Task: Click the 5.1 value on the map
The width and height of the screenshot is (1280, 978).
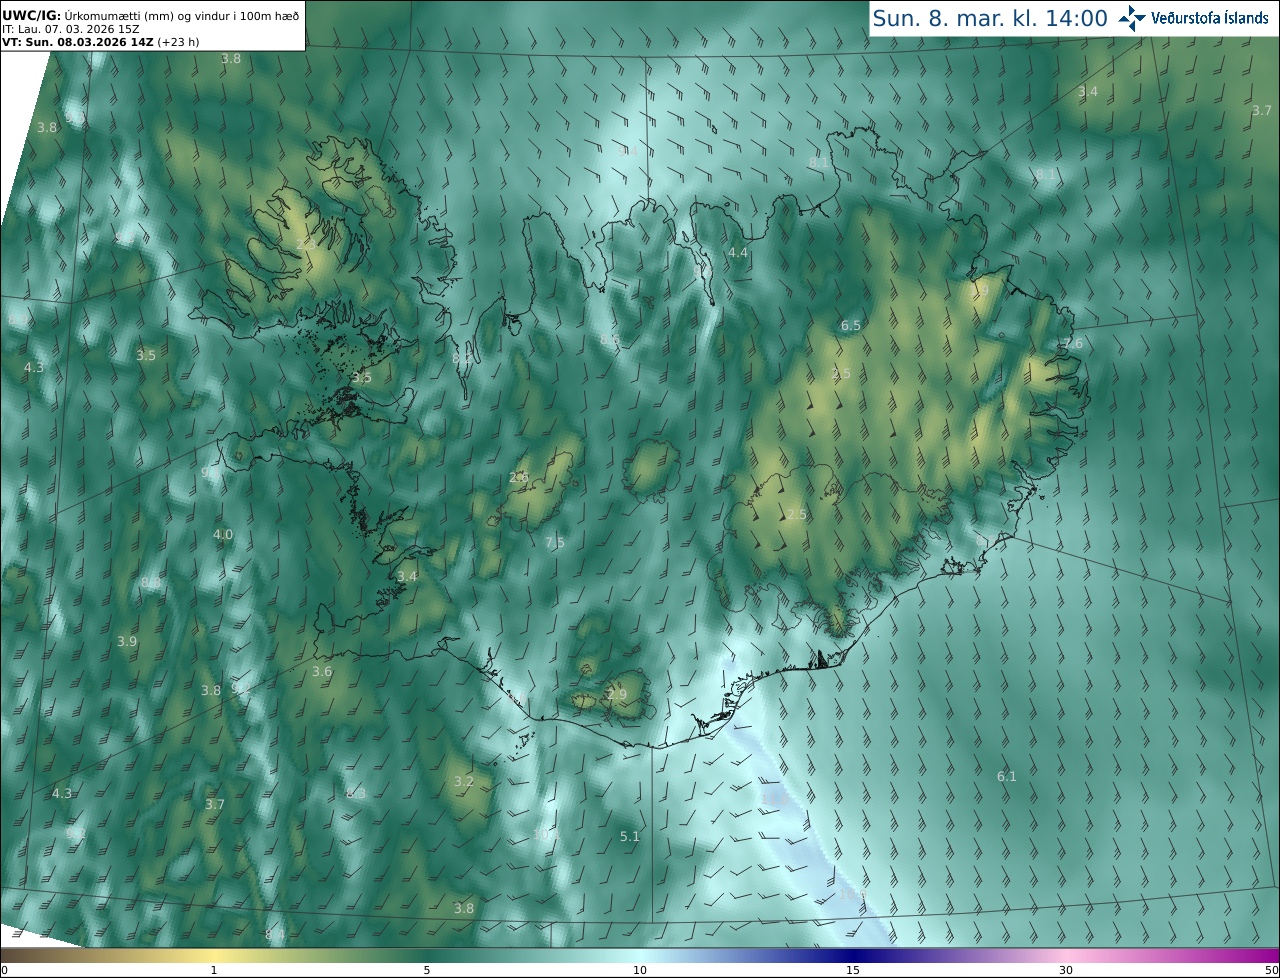Action: 630,837
